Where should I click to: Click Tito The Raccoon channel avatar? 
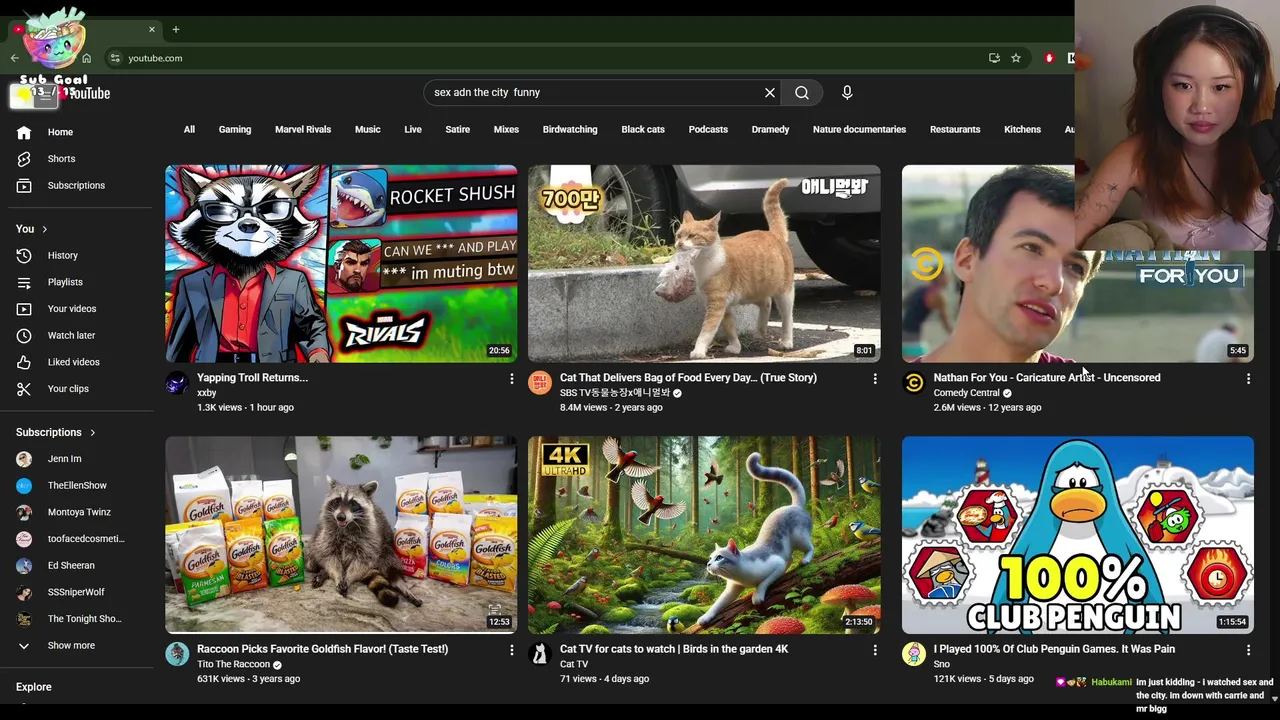[177, 654]
